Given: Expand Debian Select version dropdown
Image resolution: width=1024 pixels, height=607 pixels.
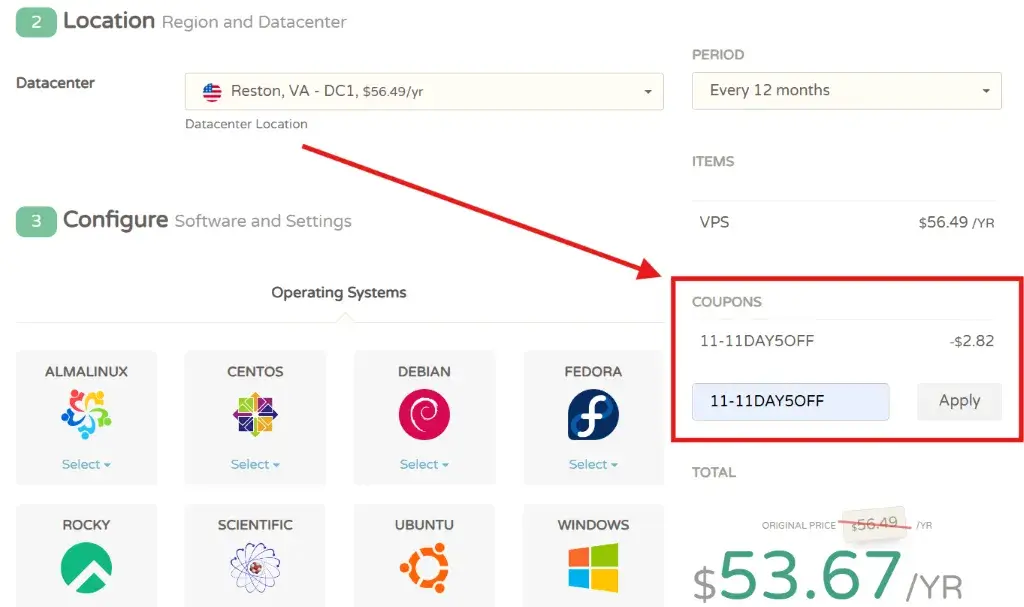Looking at the screenshot, I should click(424, 464).
